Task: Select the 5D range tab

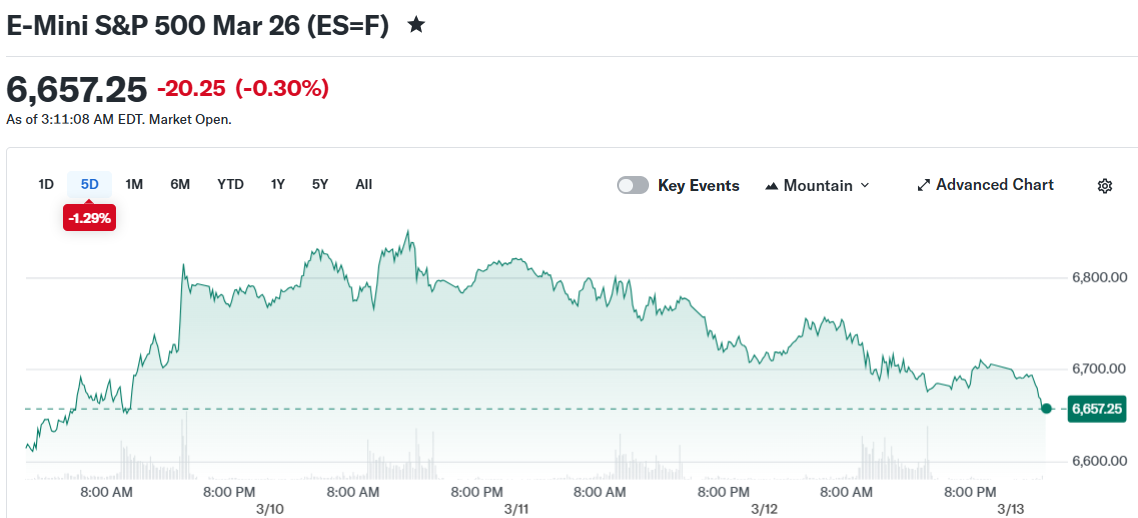Action: pos(89,184)
